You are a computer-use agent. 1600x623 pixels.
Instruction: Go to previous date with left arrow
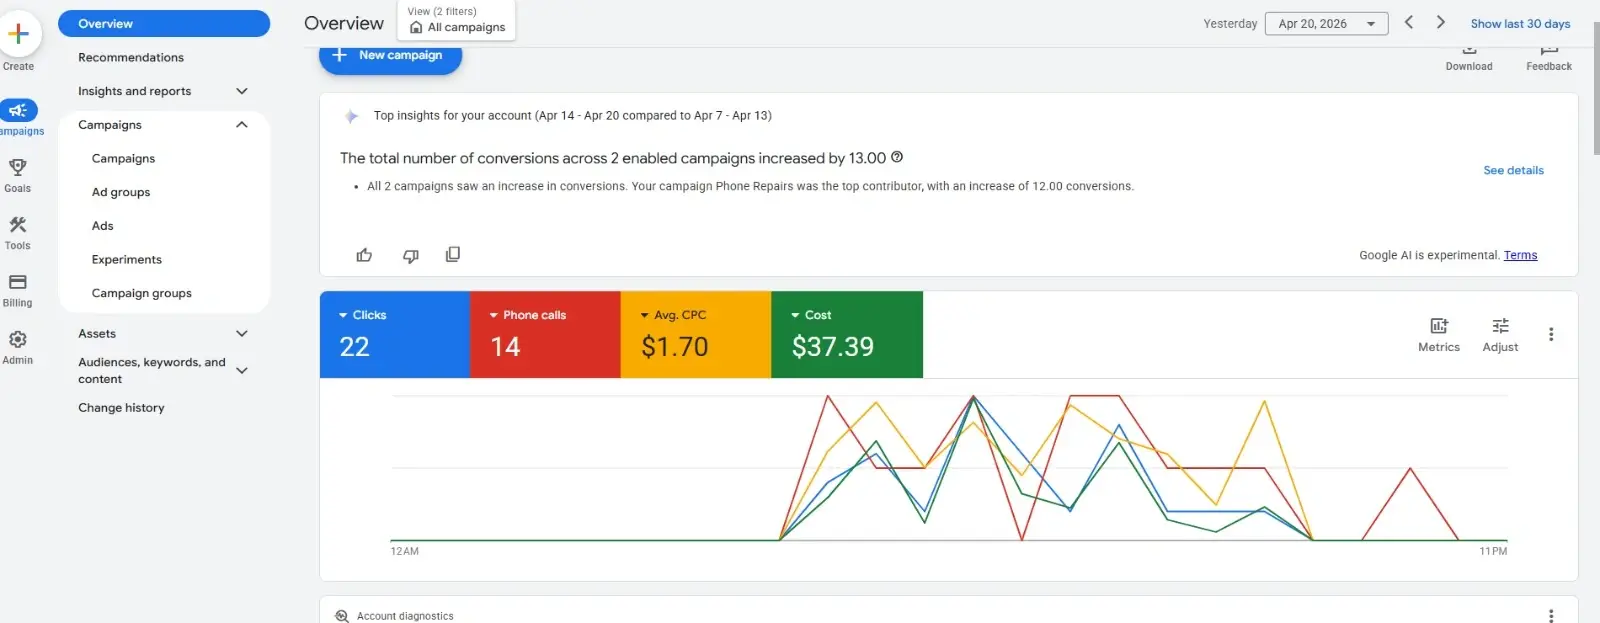tap(1409, 22)
